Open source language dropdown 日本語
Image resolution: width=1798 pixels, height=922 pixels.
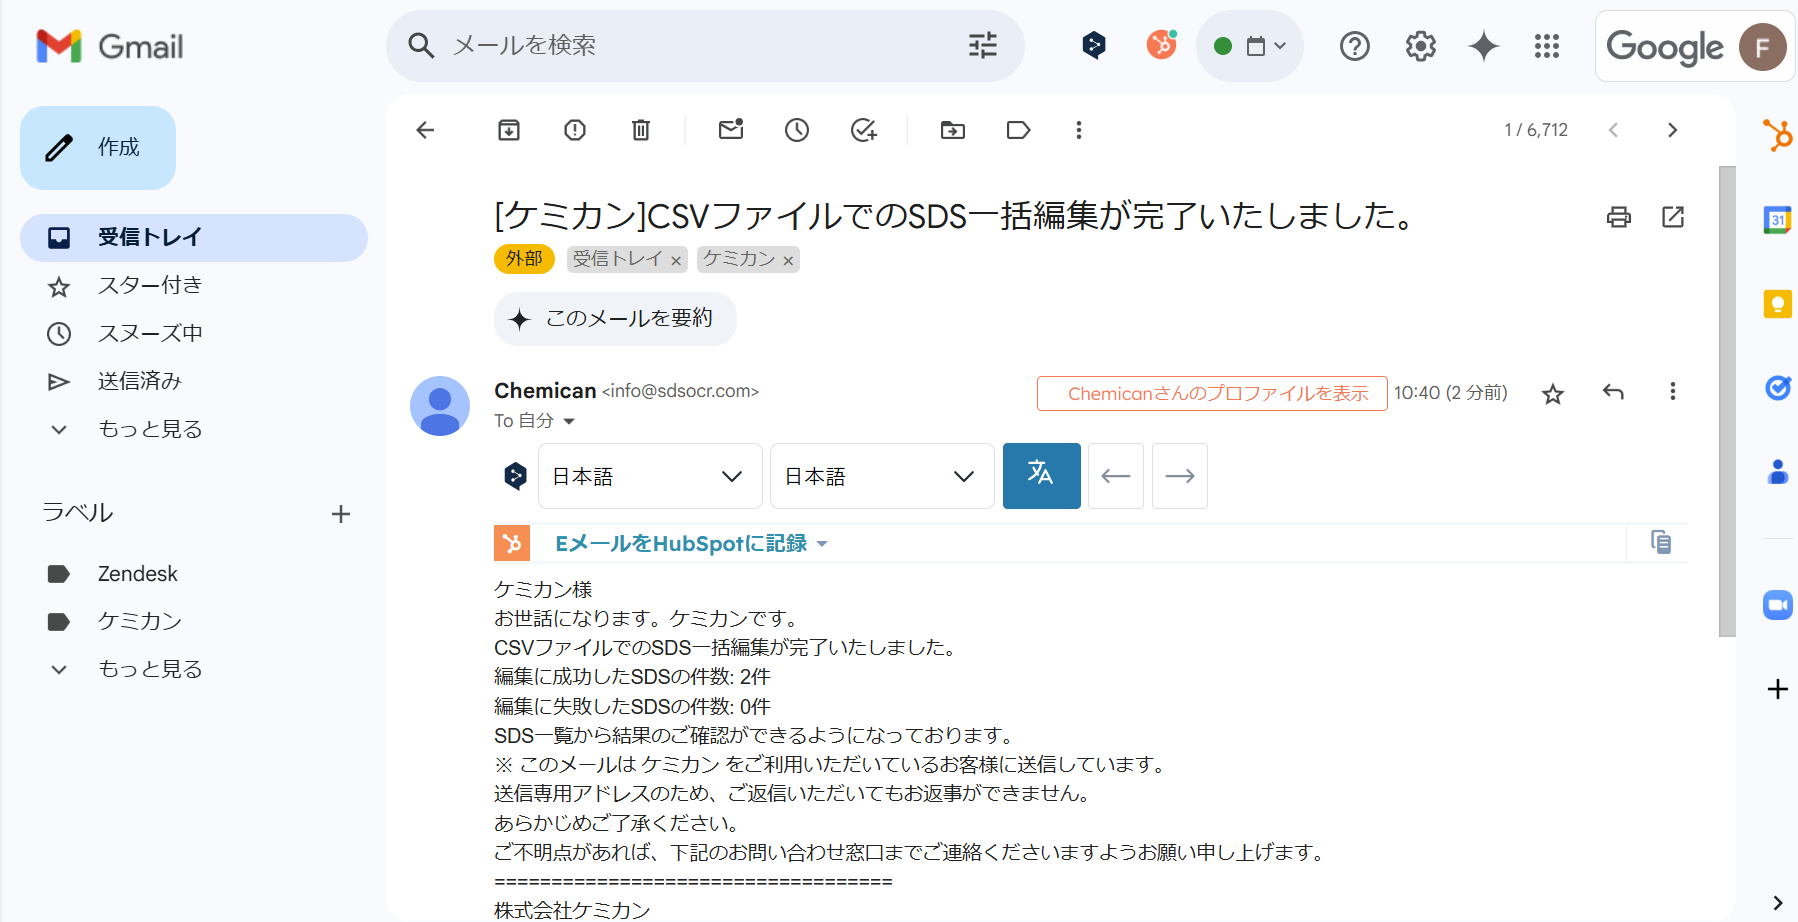pyautogui.click(x=650, y=476)
